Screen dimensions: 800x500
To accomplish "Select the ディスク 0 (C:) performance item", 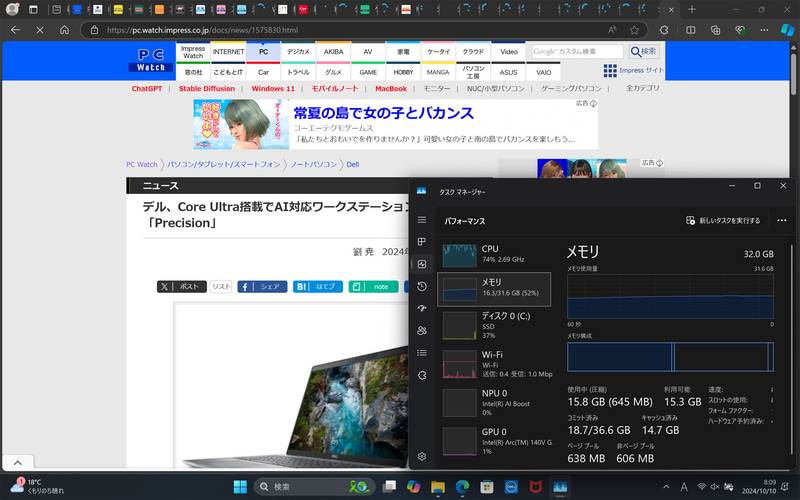I will coord(494,325).
